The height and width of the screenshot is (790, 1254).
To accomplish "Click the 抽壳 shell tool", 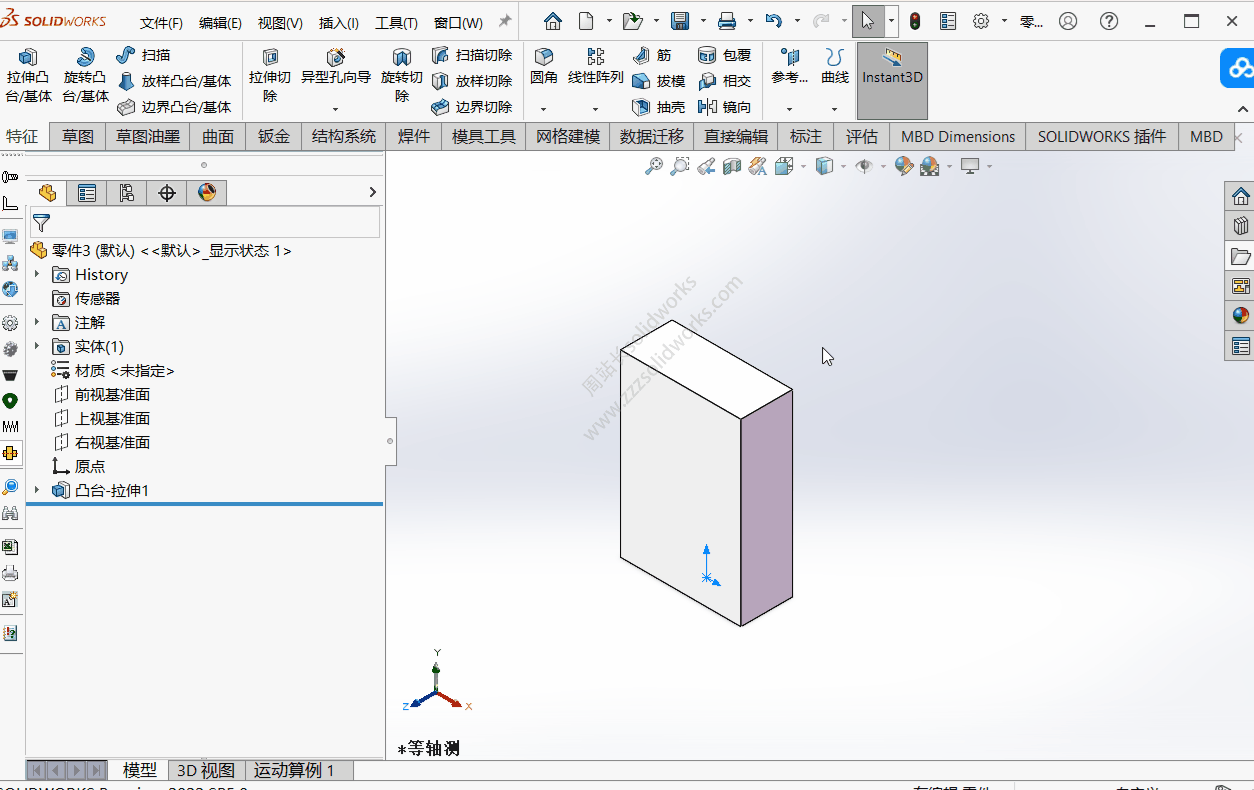I will click(658, 107).
